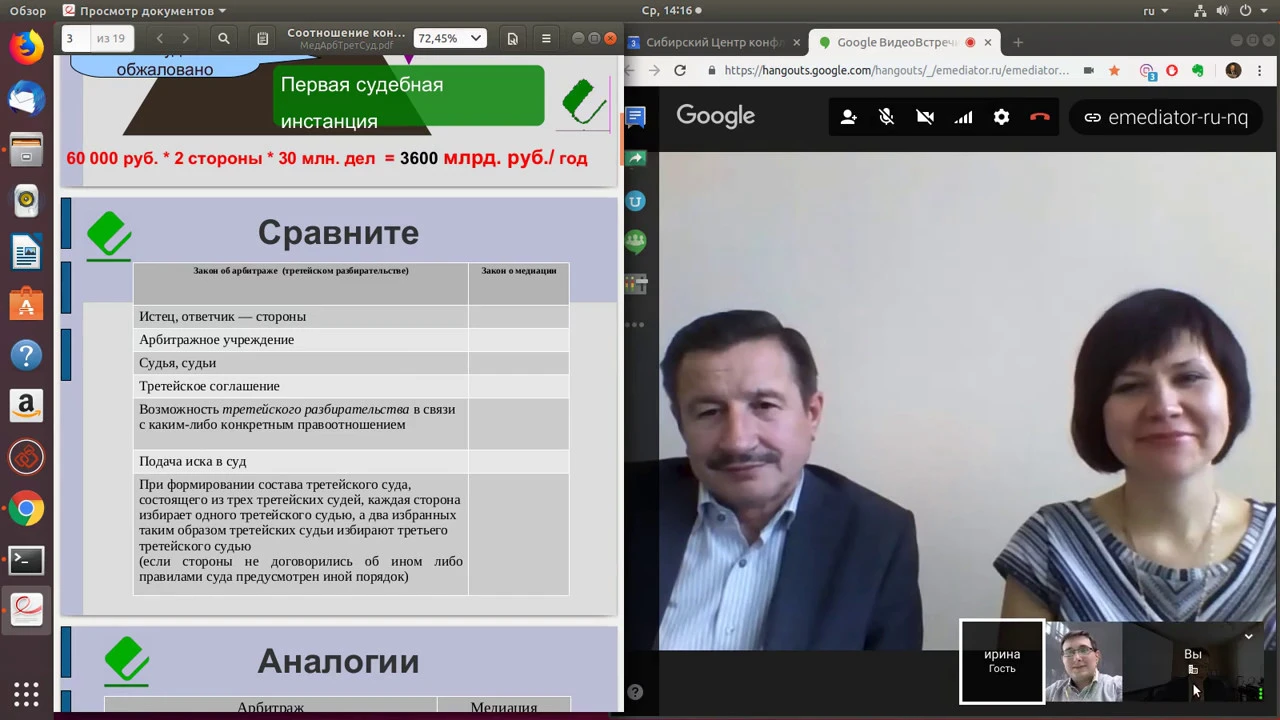The image size is (1280, 720).
Task: Open the Opera-like red extension icon
Action: 1172,70
